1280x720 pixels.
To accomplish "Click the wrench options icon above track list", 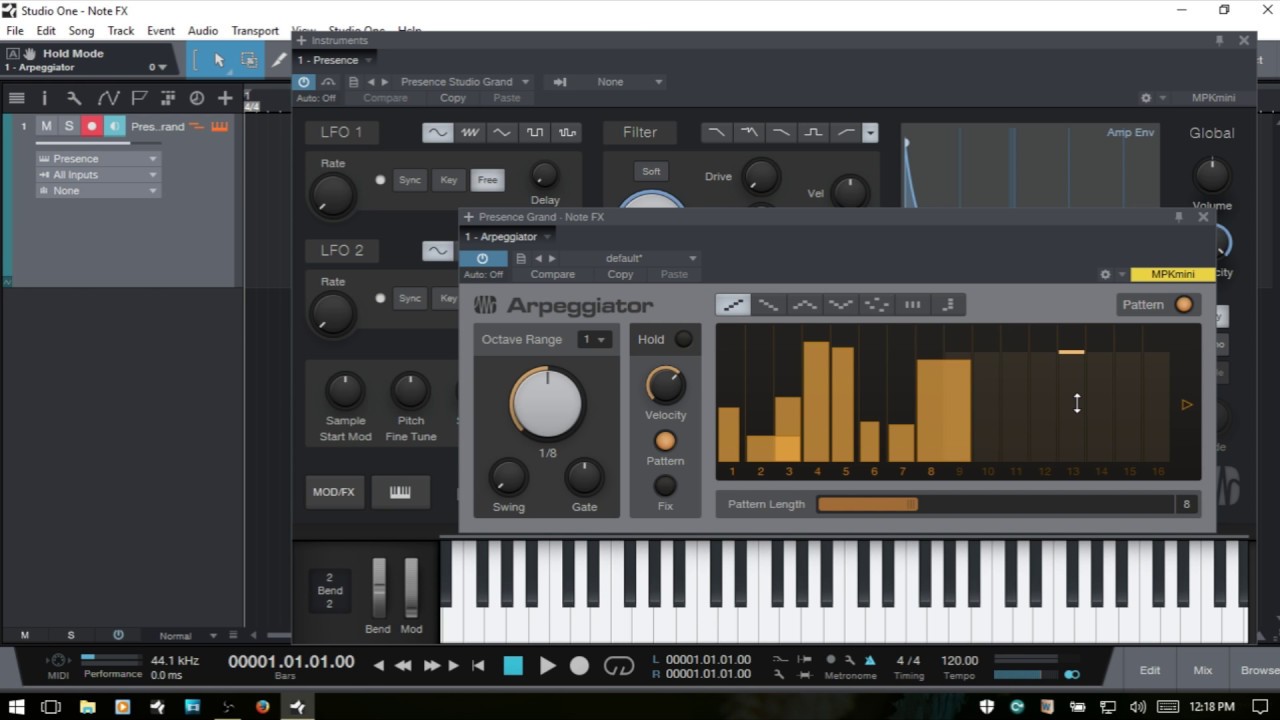I will click(x=74, y=98).
